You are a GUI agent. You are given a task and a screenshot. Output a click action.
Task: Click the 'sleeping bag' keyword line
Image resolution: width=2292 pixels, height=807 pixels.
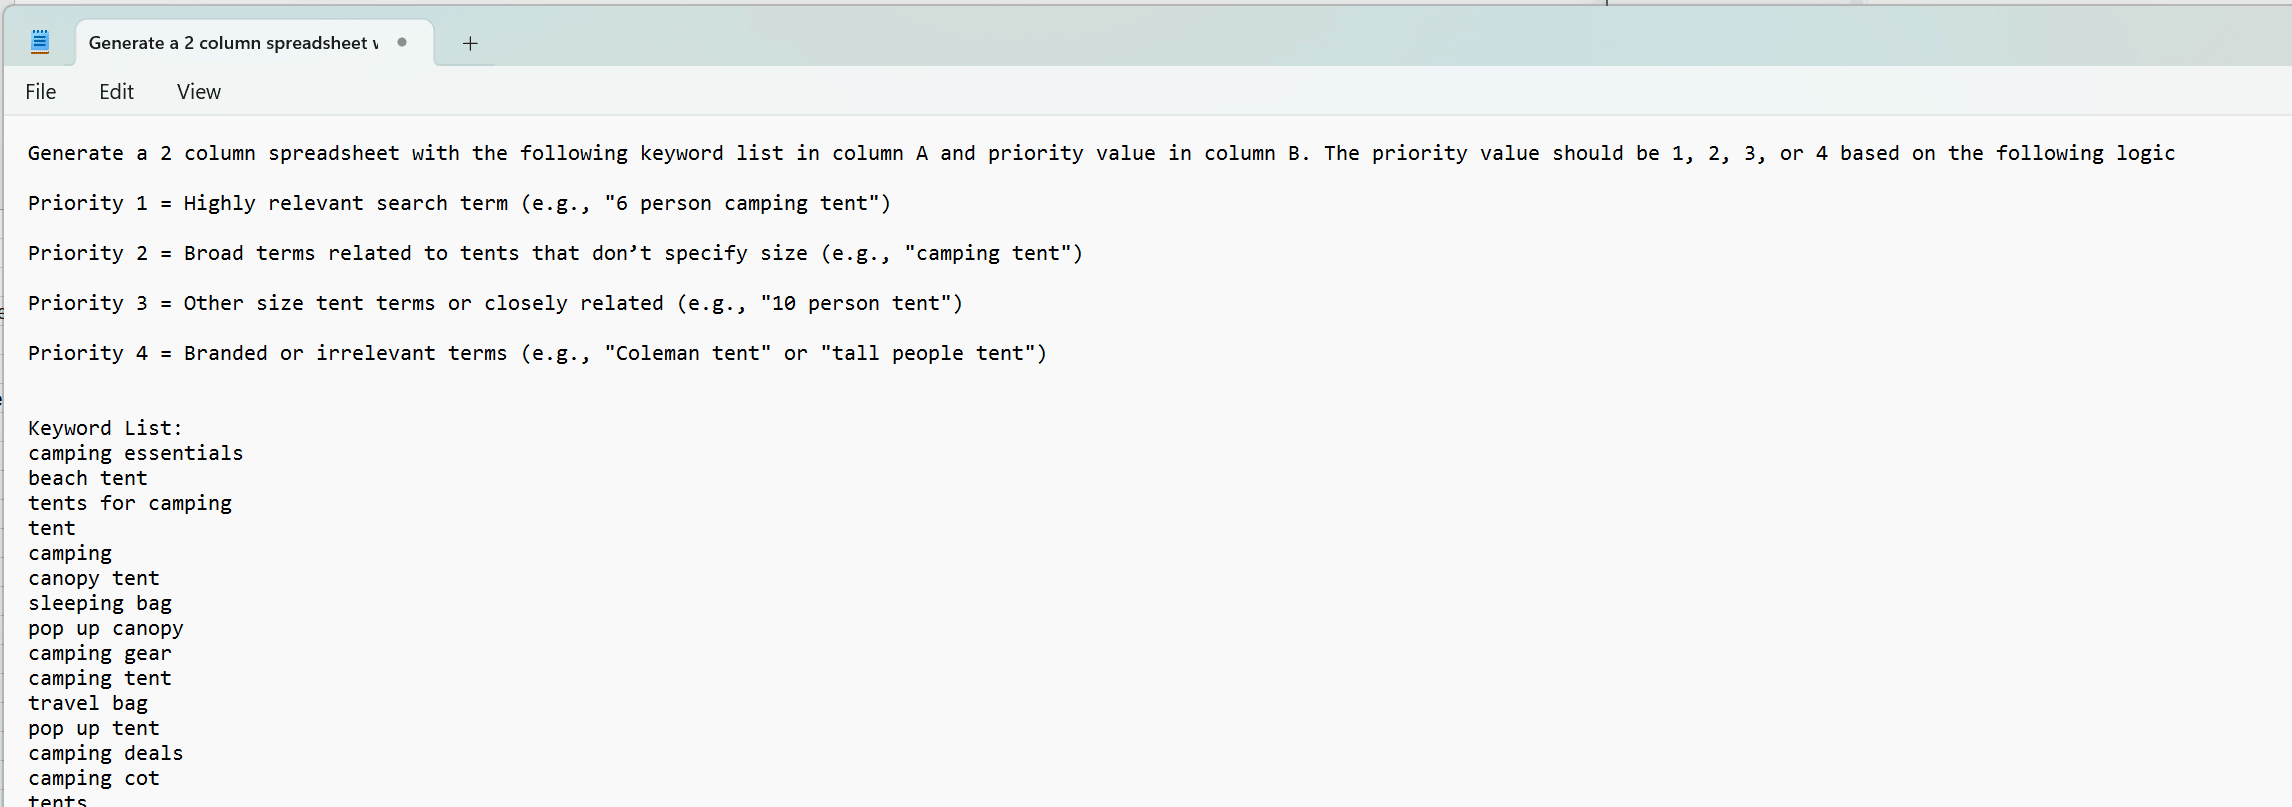pos(100,603)
